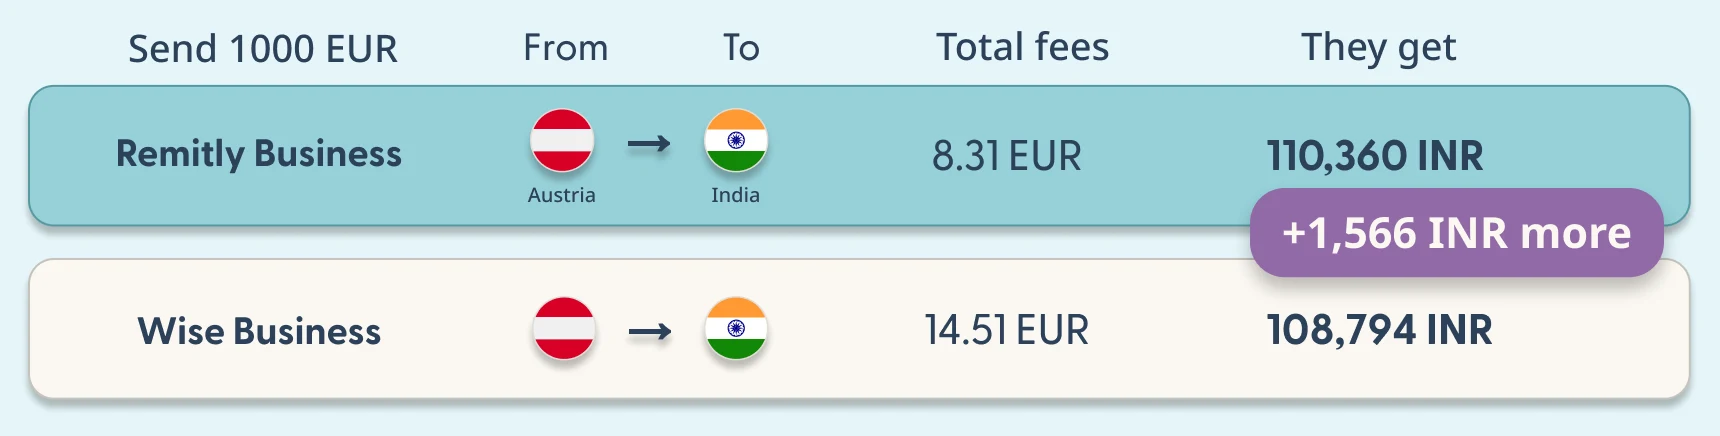Click the Austria flag in Wise row
This screenshot has width=1720, height=436.
click(x=564, y=329)
